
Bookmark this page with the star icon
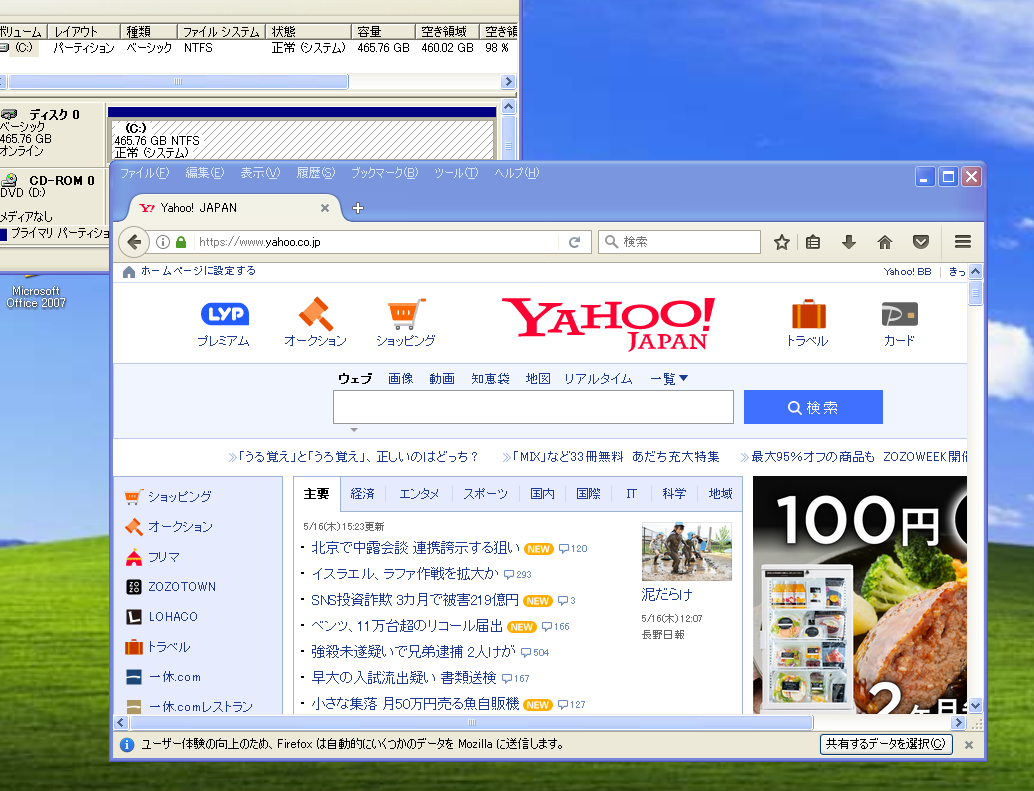point(781,242)
